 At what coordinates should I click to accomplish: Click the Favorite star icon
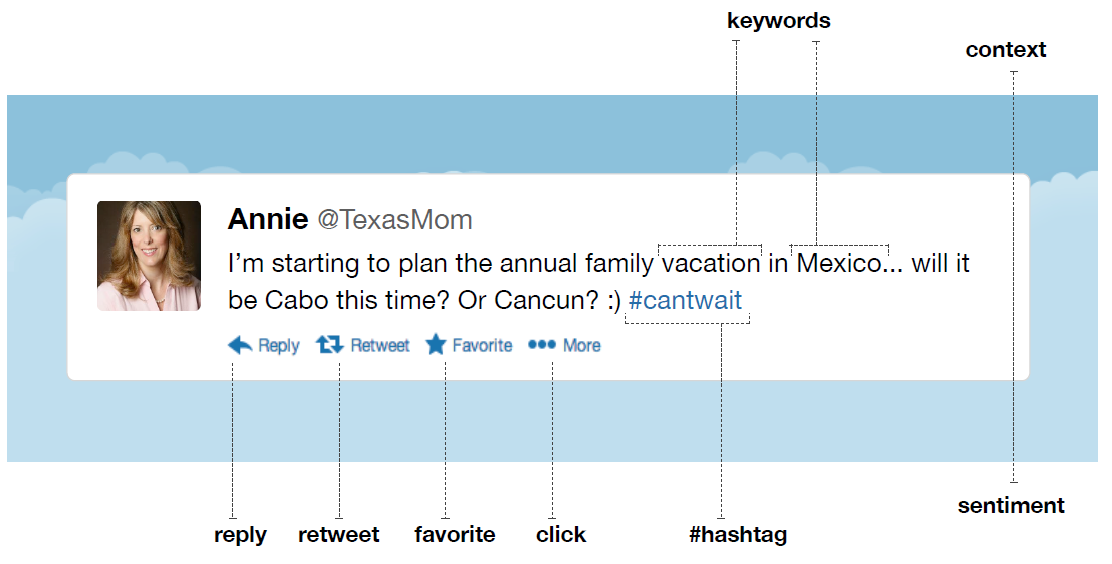(x=436, y=345)
